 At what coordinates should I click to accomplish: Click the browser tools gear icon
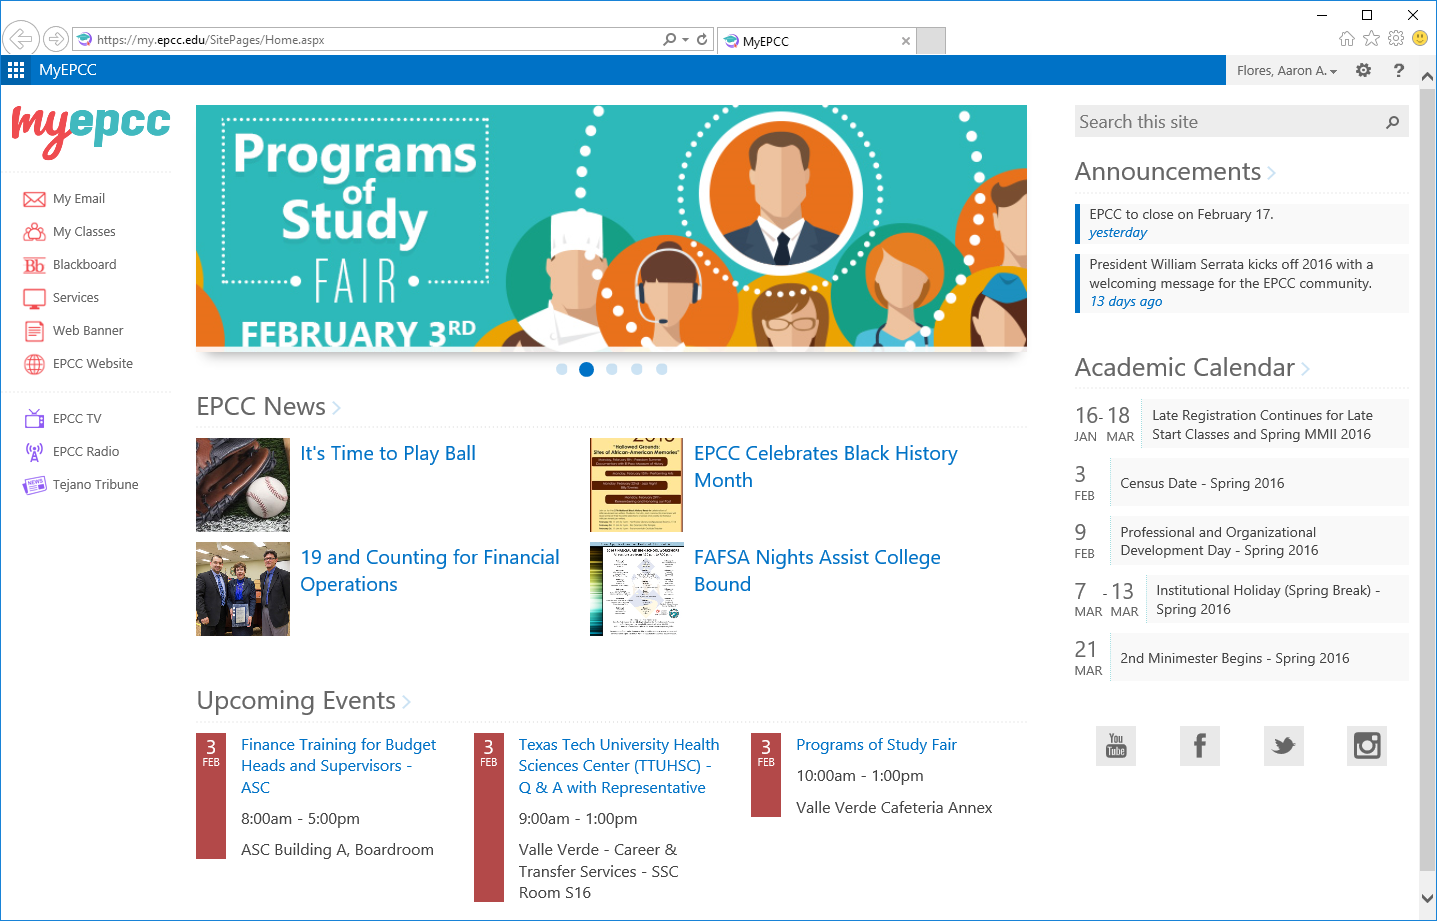coord(1396,39)
